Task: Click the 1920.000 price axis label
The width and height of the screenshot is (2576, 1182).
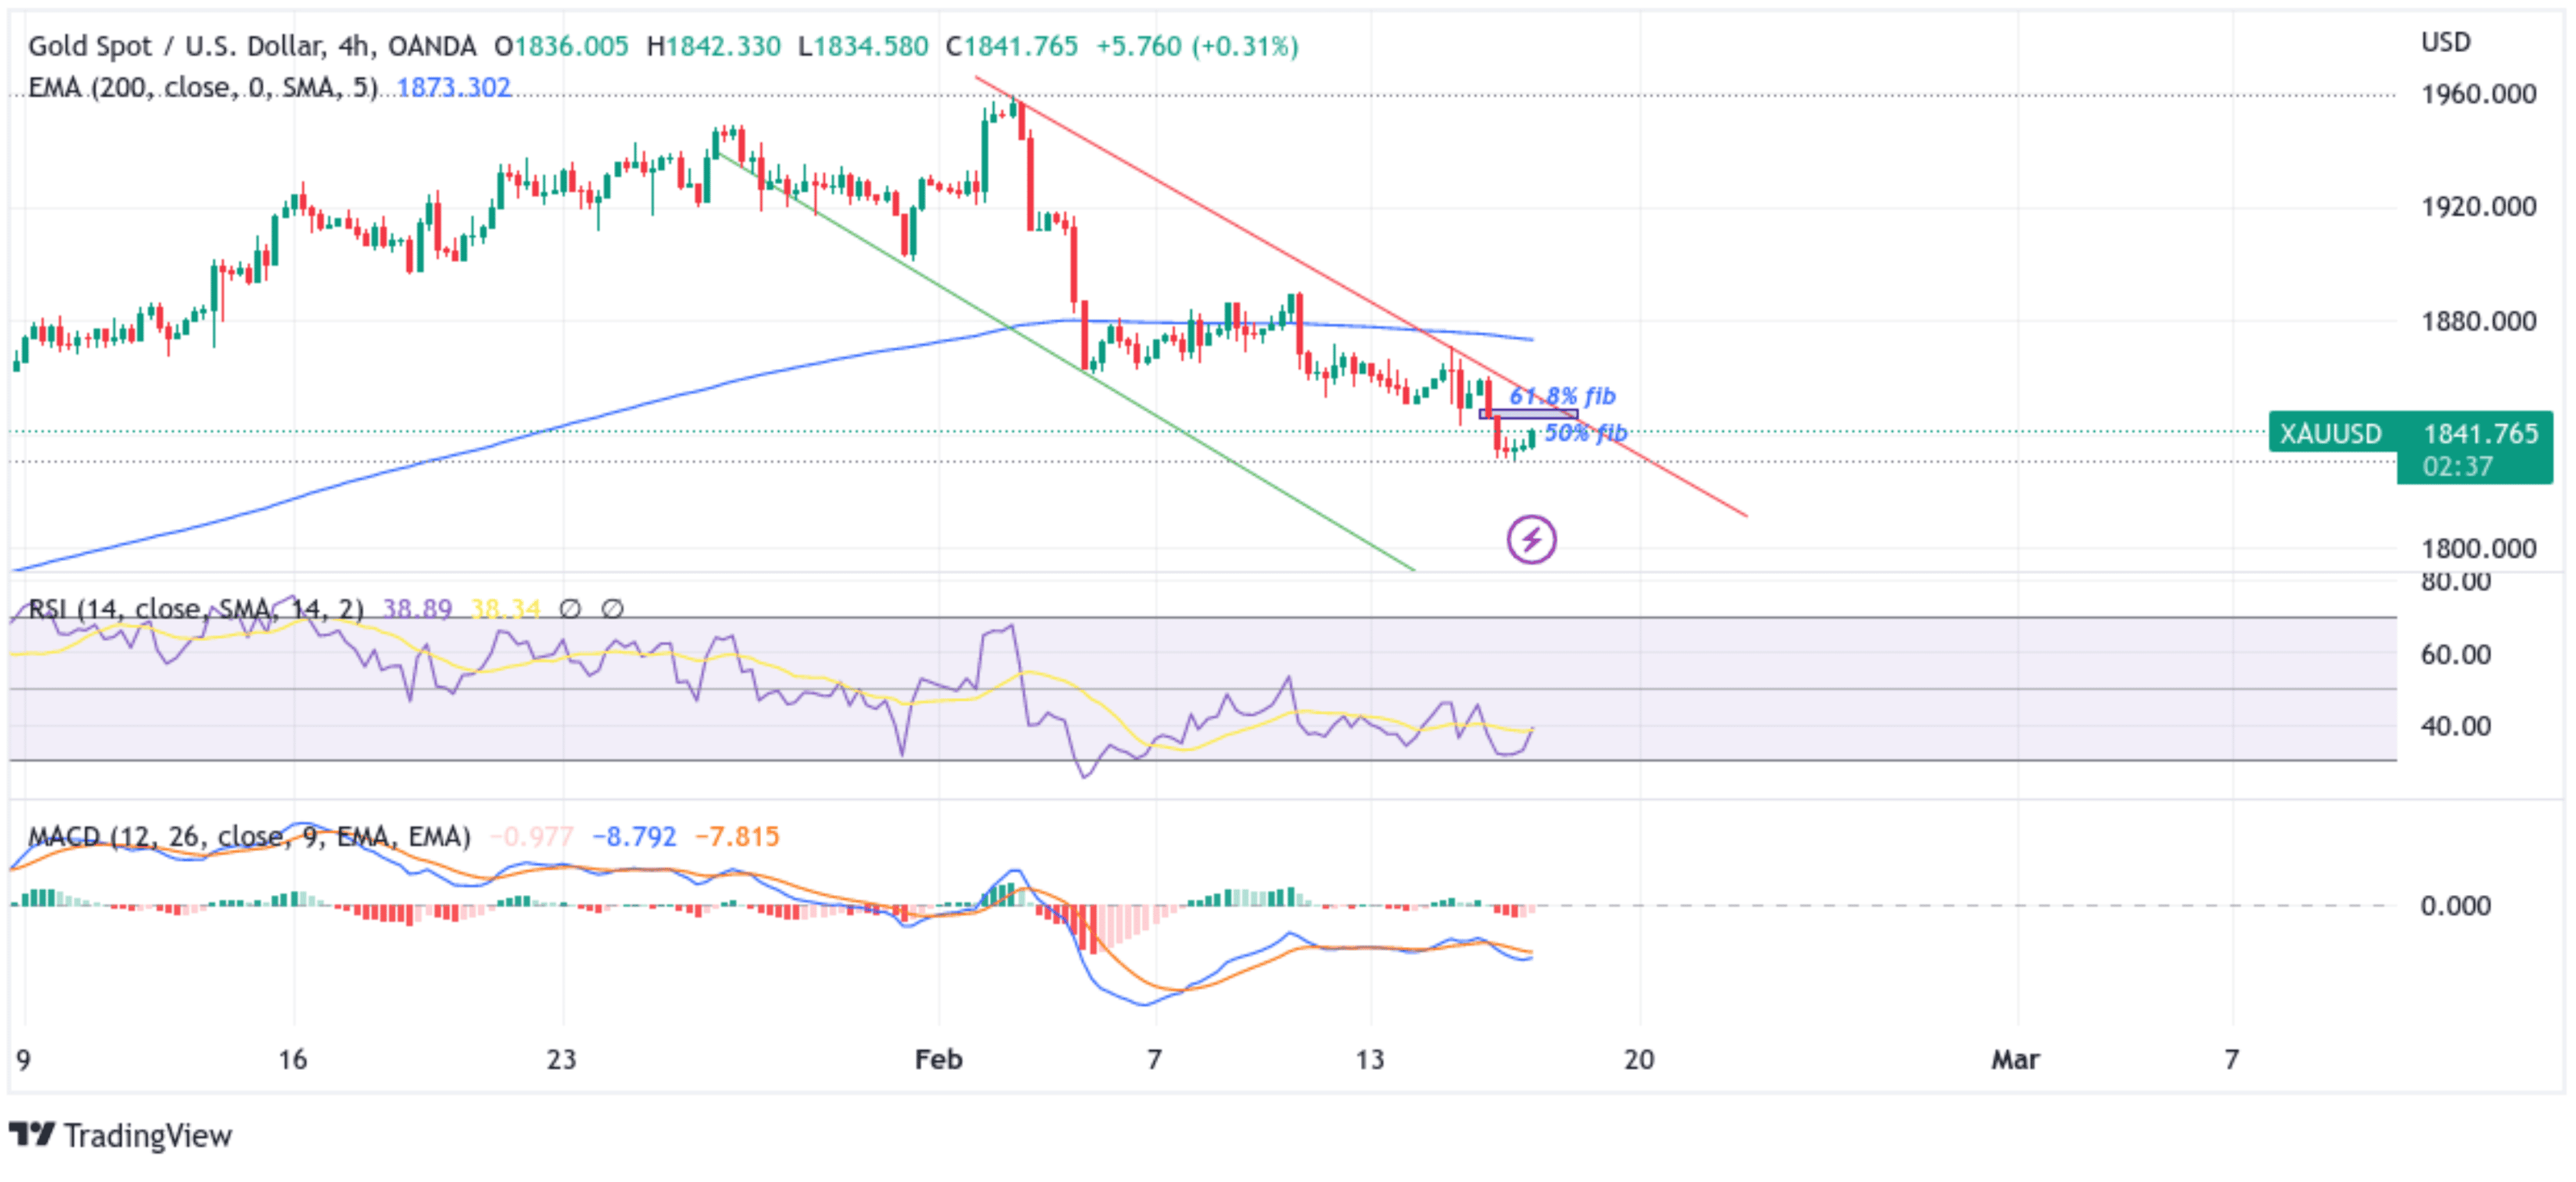Action: pyautogui.click(x=2478, y=207)
